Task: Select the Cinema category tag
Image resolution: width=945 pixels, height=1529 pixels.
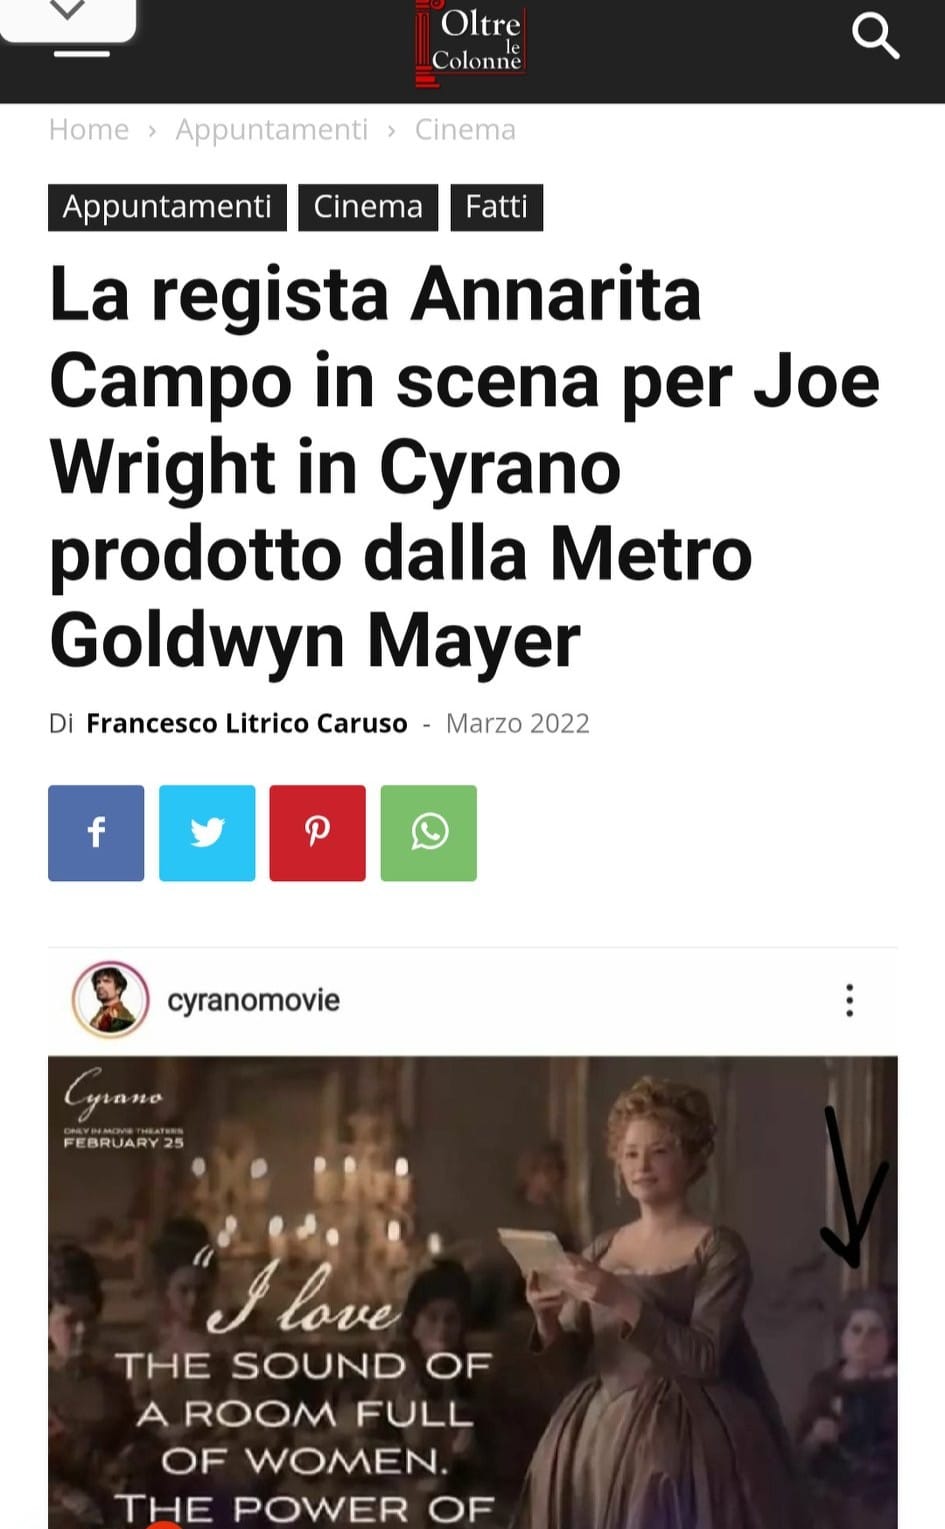Action: point(368,207)
